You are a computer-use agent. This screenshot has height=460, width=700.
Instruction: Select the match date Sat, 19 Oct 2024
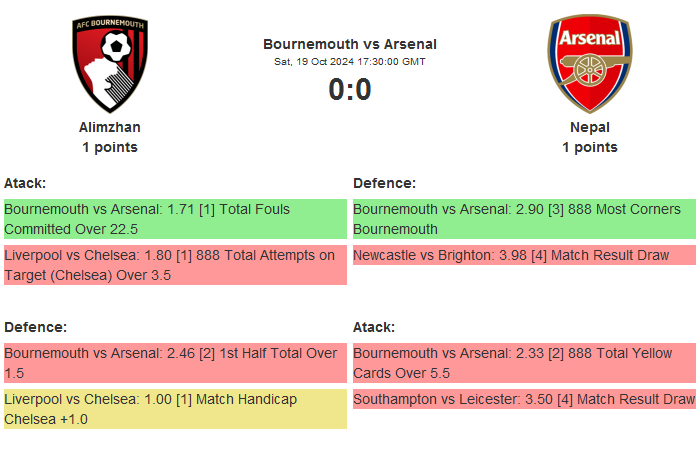[x=350, y=62]
